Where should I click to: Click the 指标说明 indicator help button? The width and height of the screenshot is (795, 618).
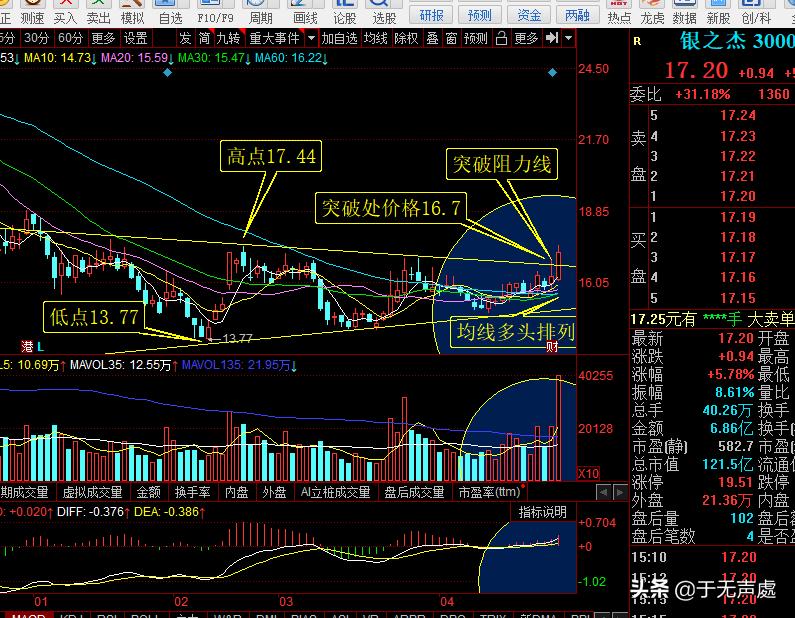coord(543,513)
